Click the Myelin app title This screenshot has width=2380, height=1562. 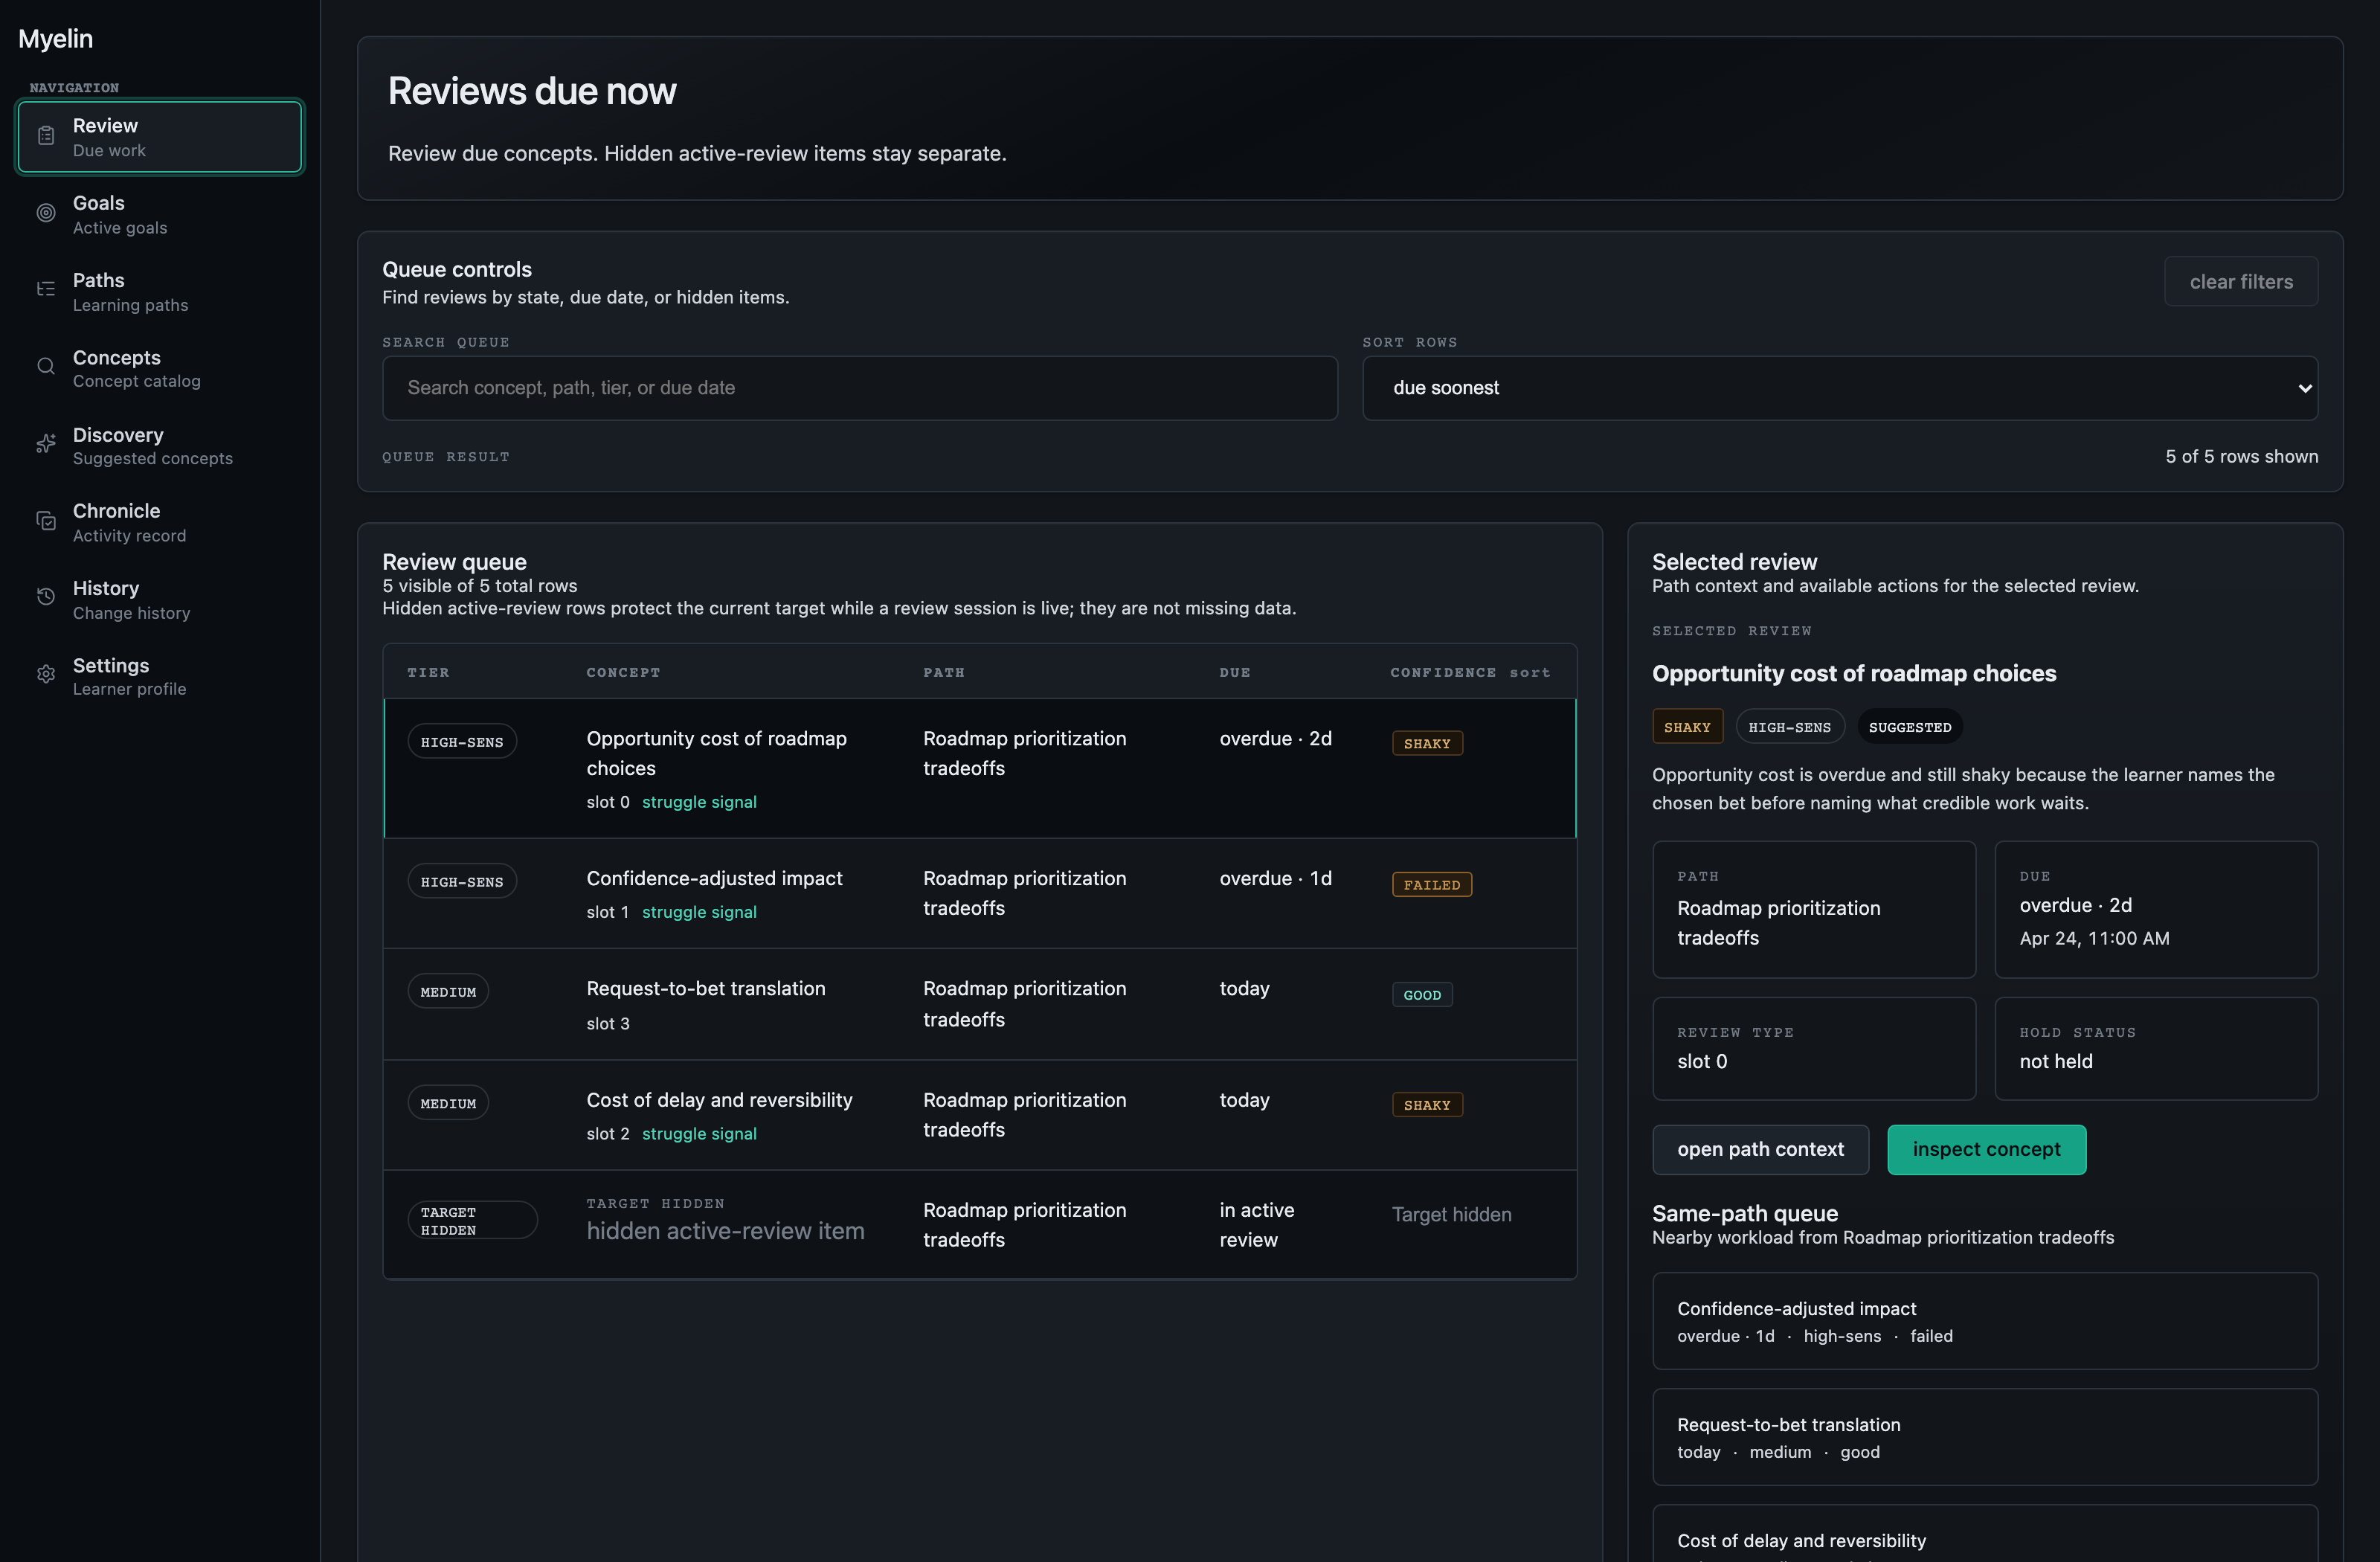point(55,39)
